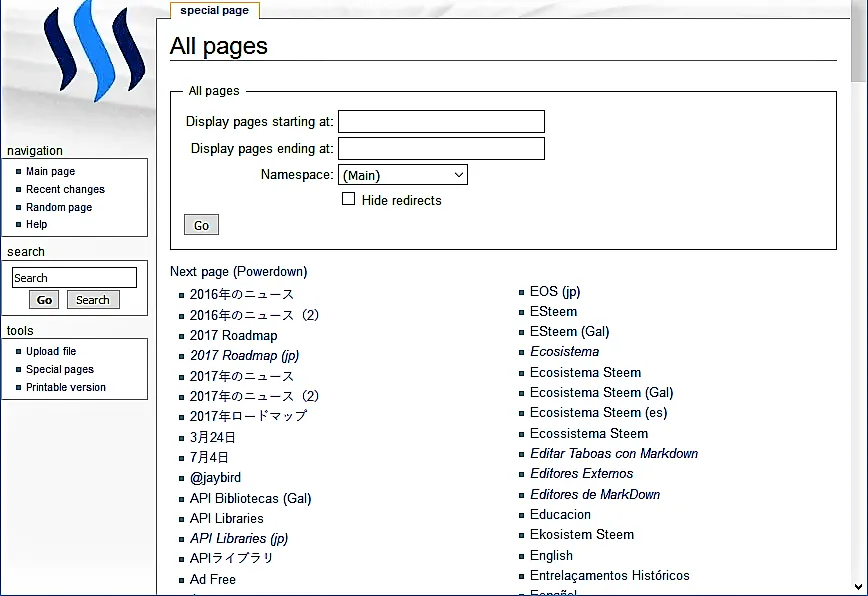The width and height of the screenshot is (868, 596).
Task: Open Next page (Powerdown) link
Action: 239,272
